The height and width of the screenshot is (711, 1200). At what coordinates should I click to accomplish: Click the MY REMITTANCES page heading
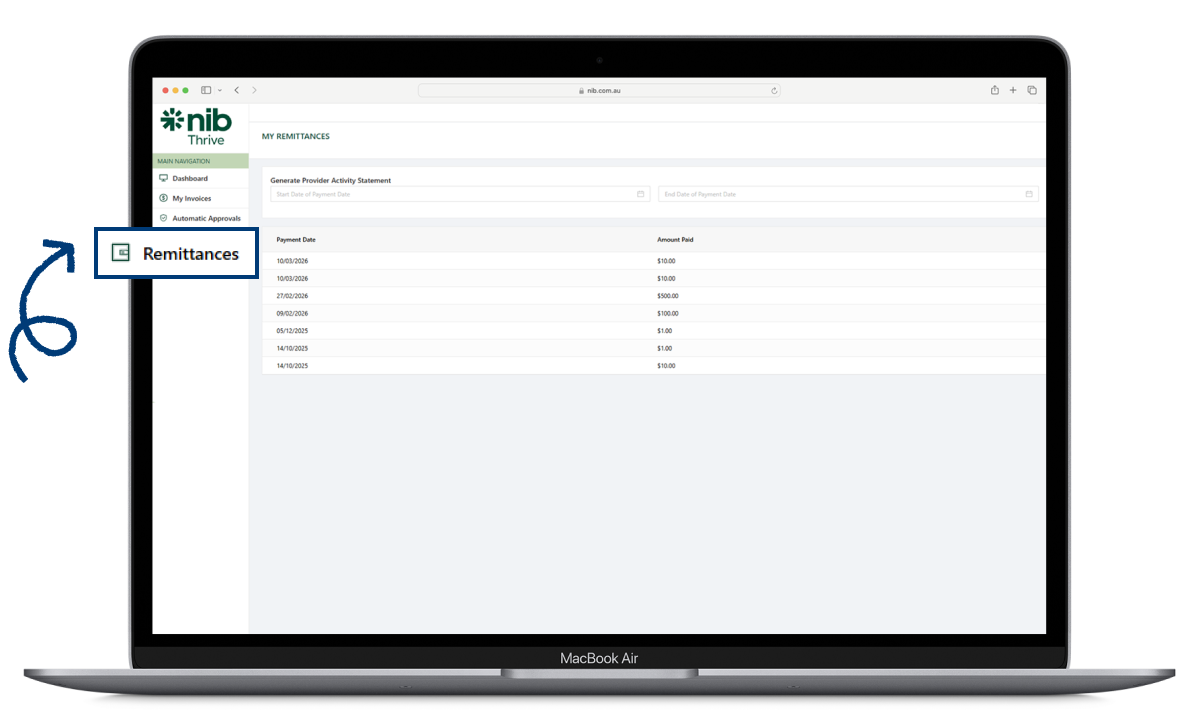[296, 136]
